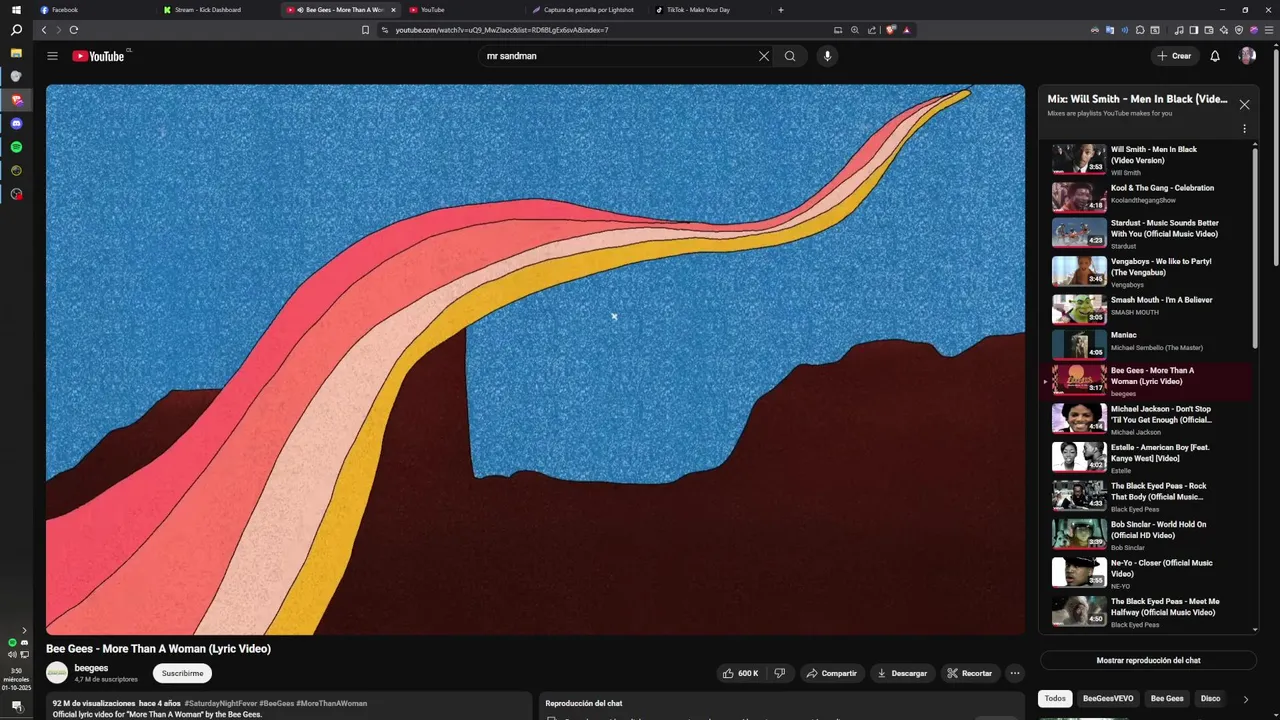Run search with the magnifier button
The image size is (1280, 720).
click(x=790, y=56)
